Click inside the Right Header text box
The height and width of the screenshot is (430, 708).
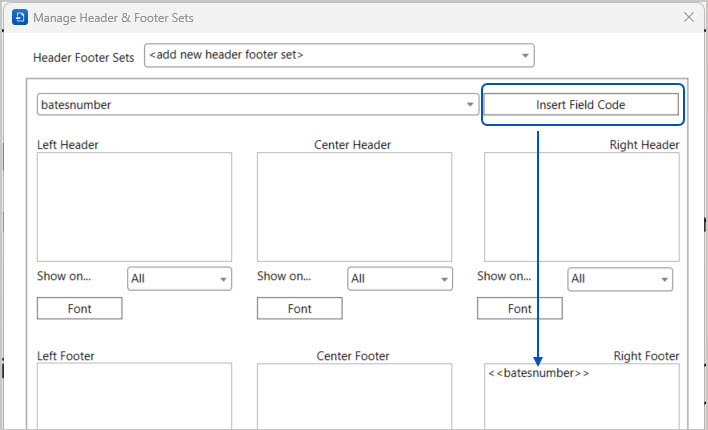coord(582,207)
